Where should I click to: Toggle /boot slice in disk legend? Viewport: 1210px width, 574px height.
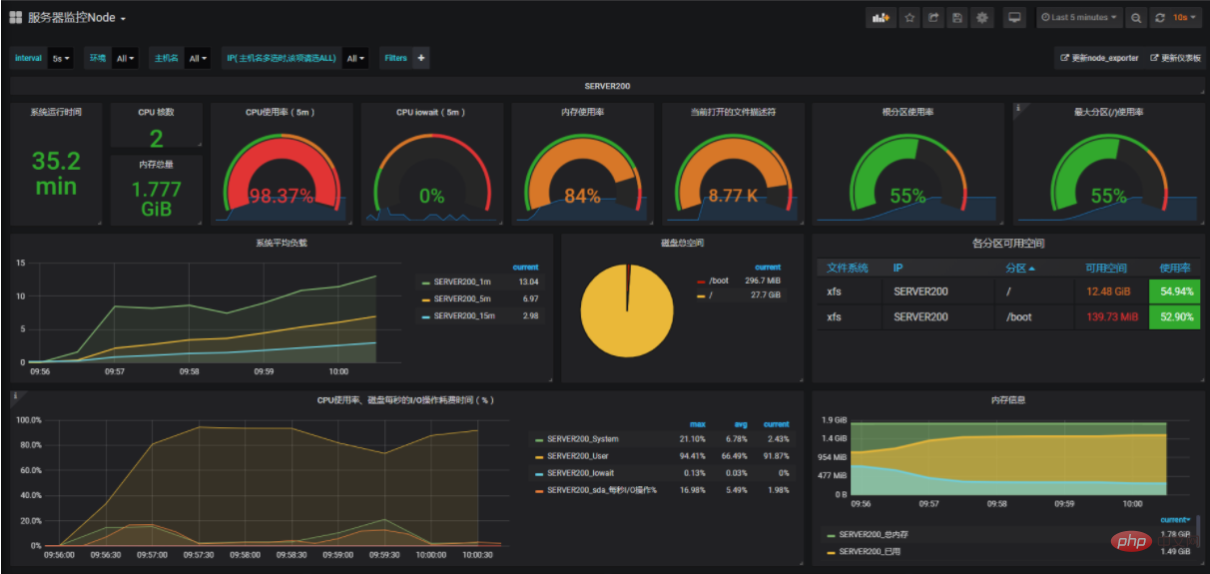click(x=719, y=282)
